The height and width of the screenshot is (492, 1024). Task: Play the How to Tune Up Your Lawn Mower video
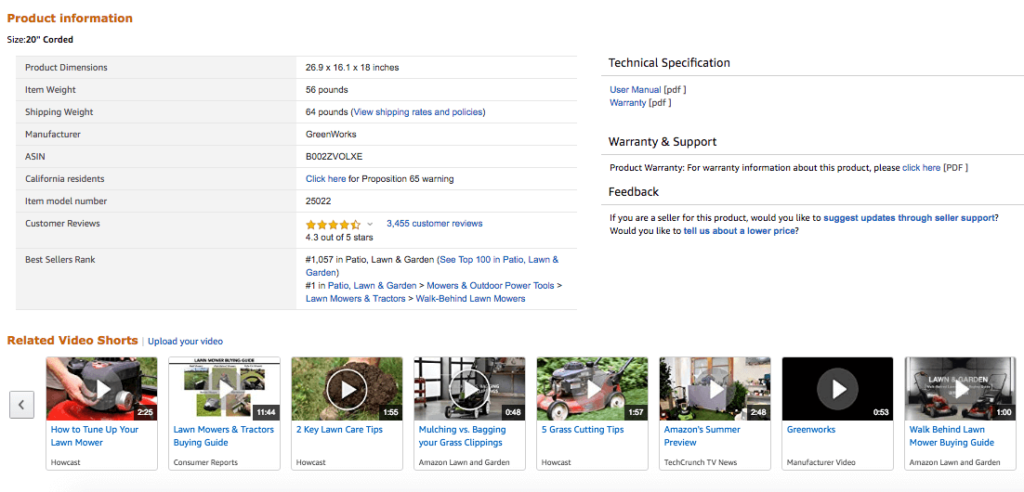tap(102, 388)
